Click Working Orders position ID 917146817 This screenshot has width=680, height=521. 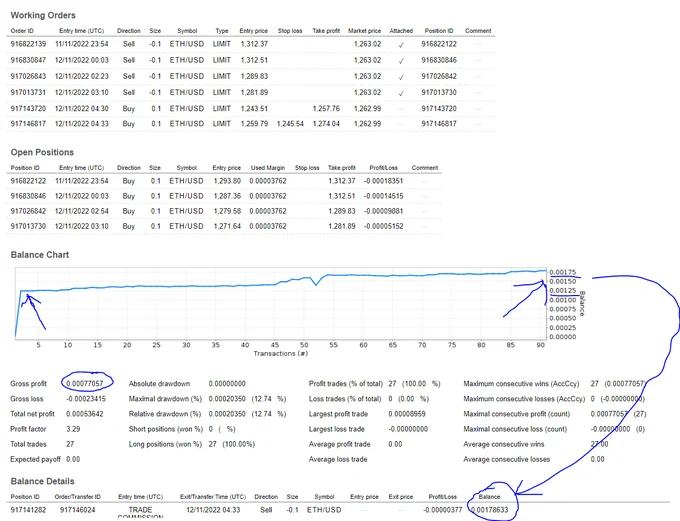pyautogui.click(x=439, y=124)
